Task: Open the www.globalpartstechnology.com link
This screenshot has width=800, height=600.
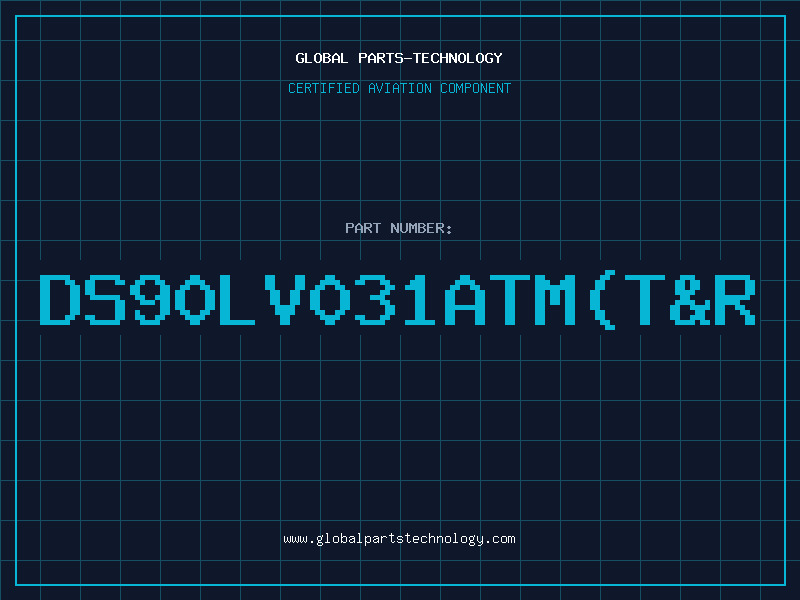Action: point(399,539)
